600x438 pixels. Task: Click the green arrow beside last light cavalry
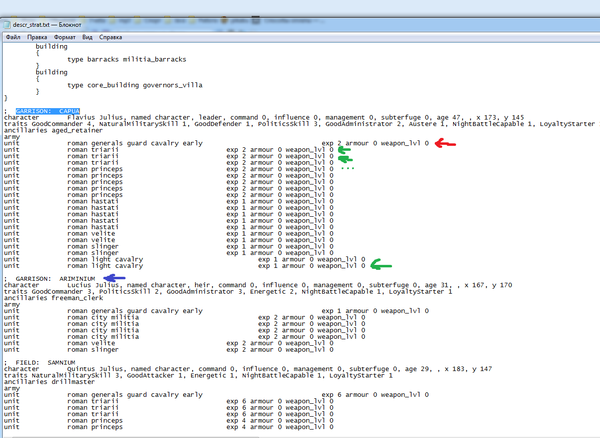(x=379, y=265)
